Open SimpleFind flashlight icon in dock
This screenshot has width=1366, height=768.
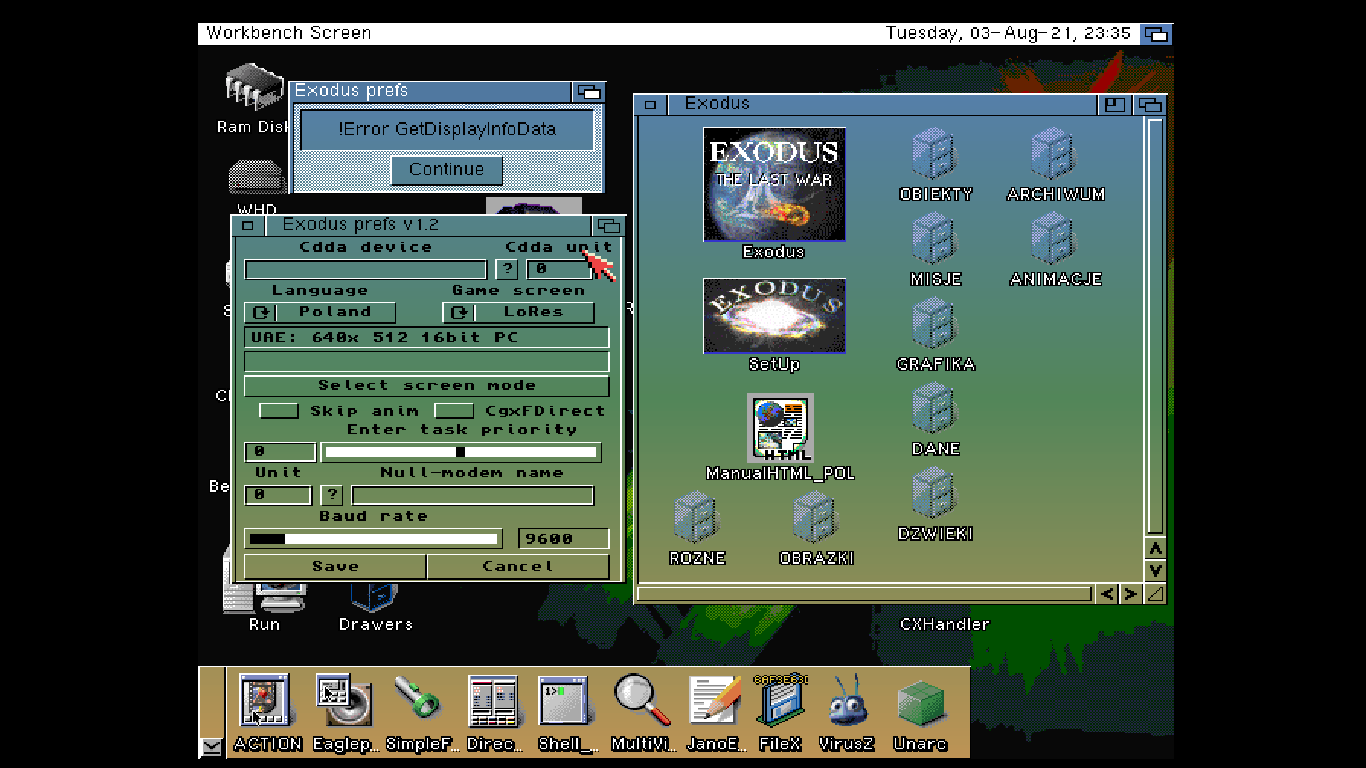[418, 698]
